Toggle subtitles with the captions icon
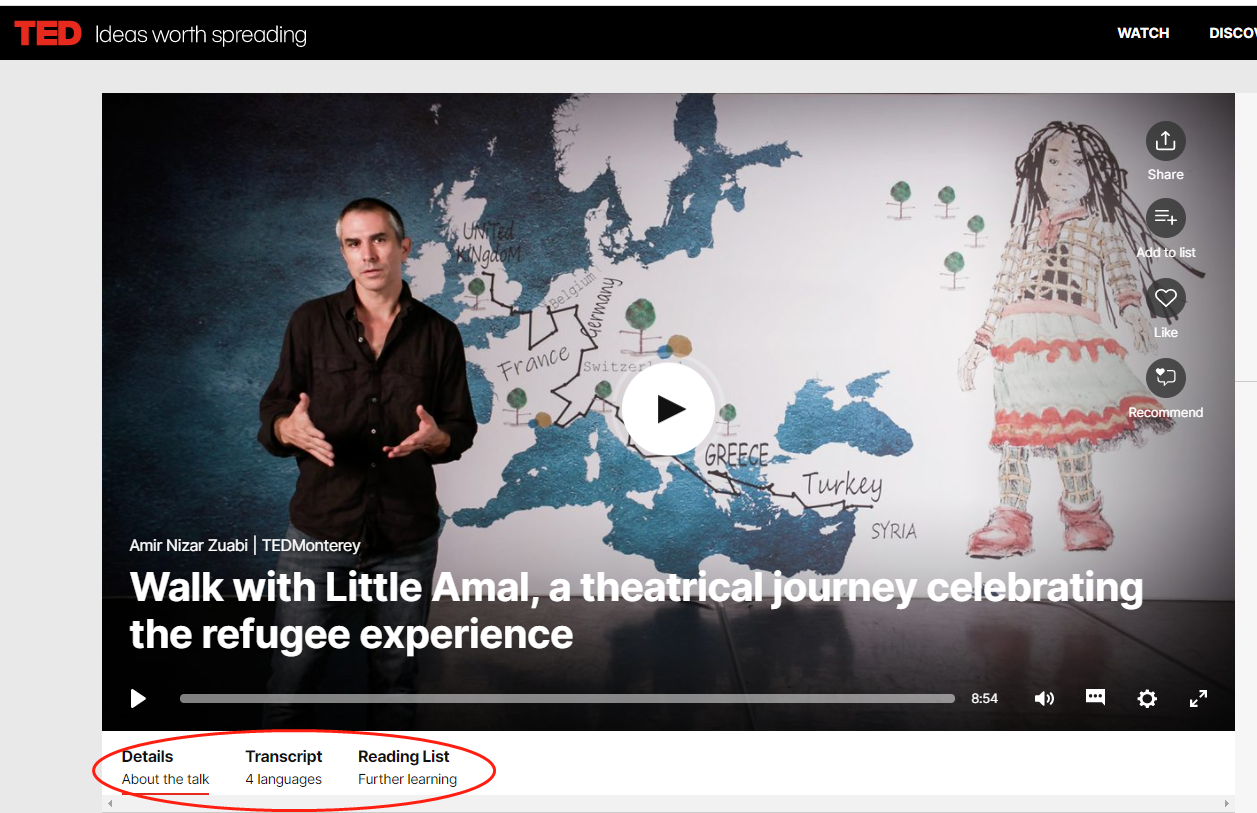 (x=1095, y=698)
